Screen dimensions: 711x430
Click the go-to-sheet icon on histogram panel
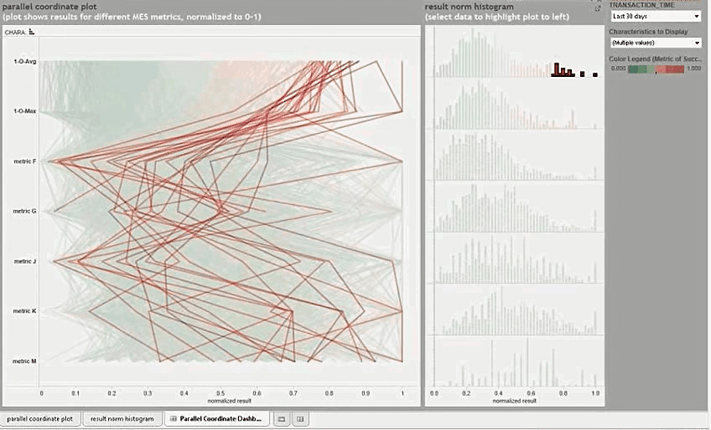click(598, 9)
